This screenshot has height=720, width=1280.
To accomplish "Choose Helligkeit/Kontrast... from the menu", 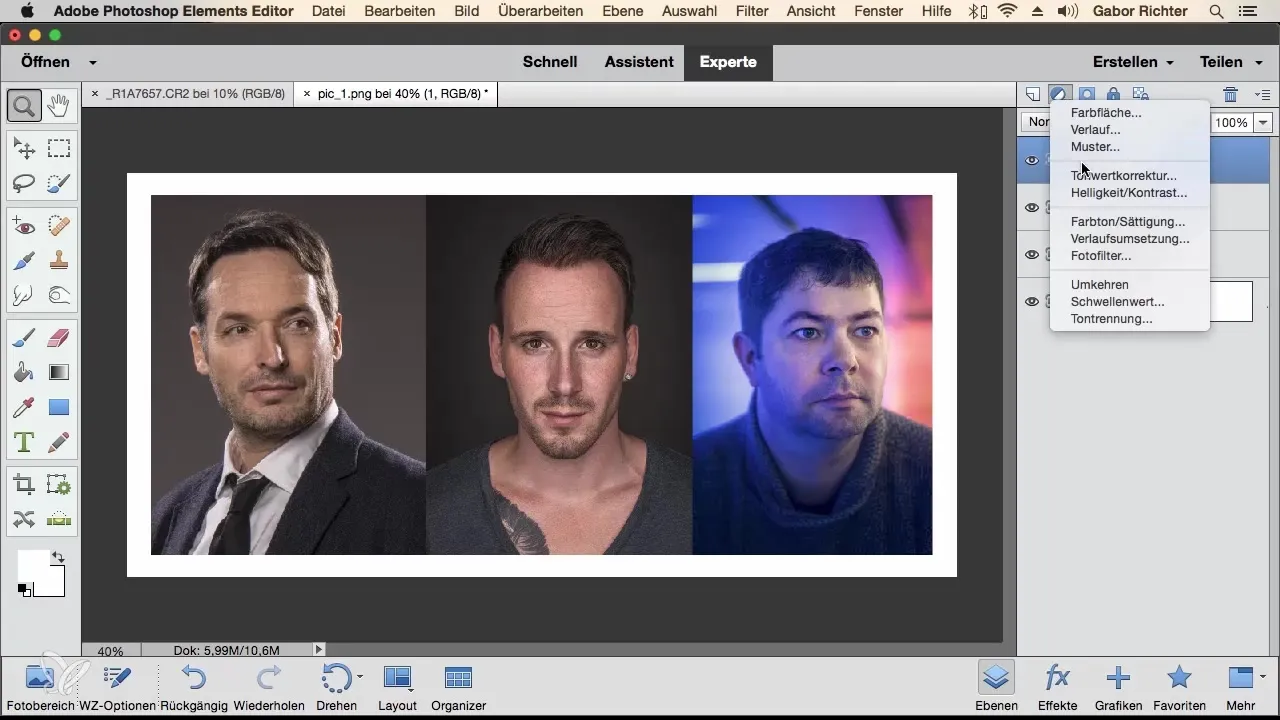I will (x=1129, y=192).
